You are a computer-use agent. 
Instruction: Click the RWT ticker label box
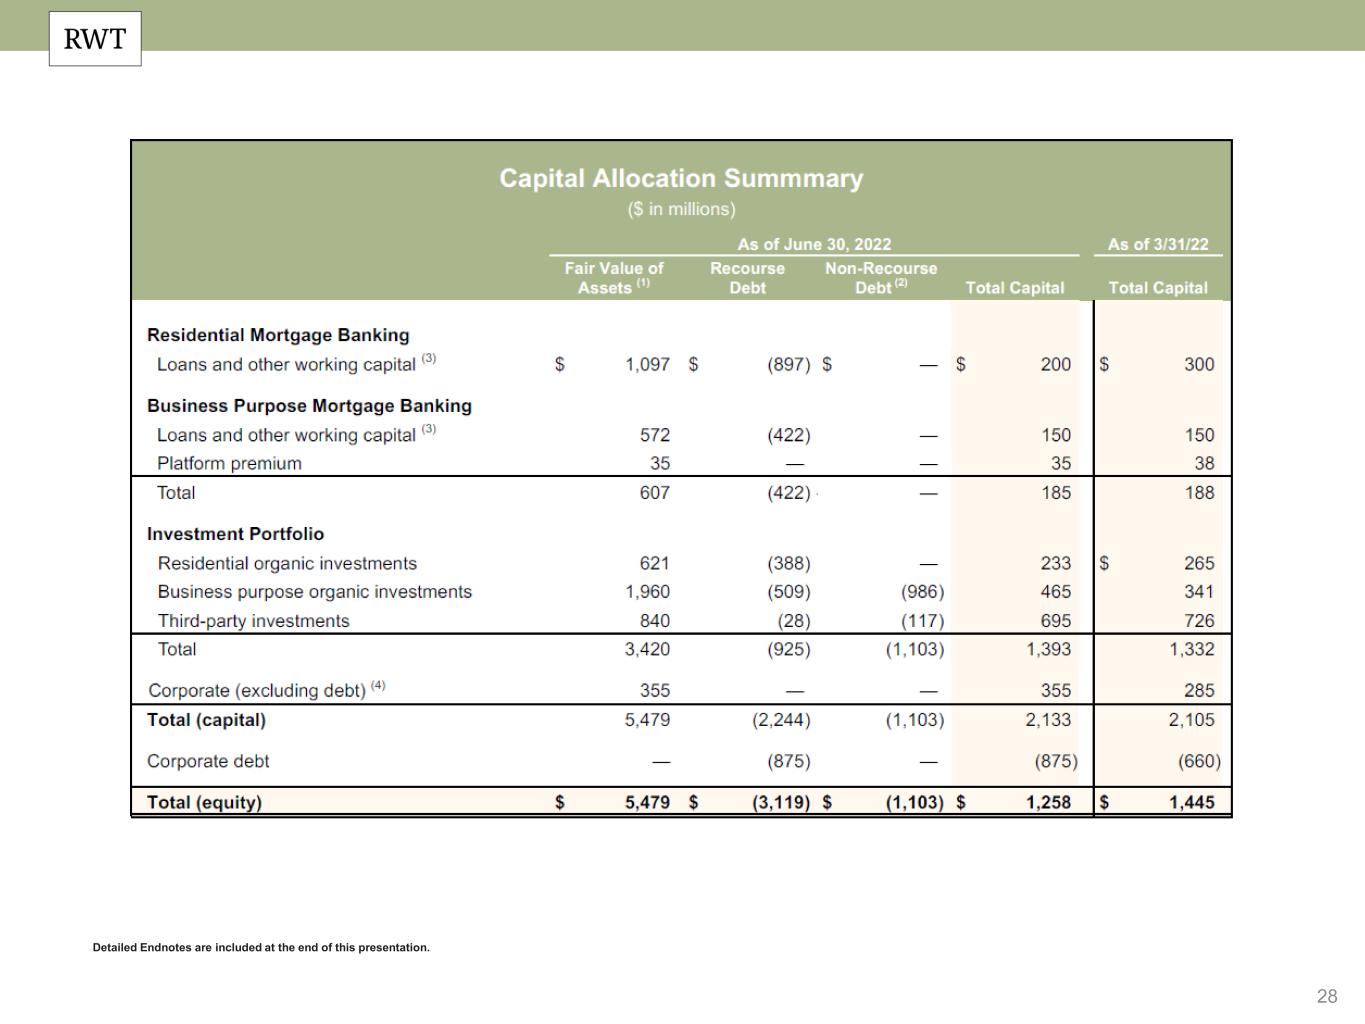95,39
